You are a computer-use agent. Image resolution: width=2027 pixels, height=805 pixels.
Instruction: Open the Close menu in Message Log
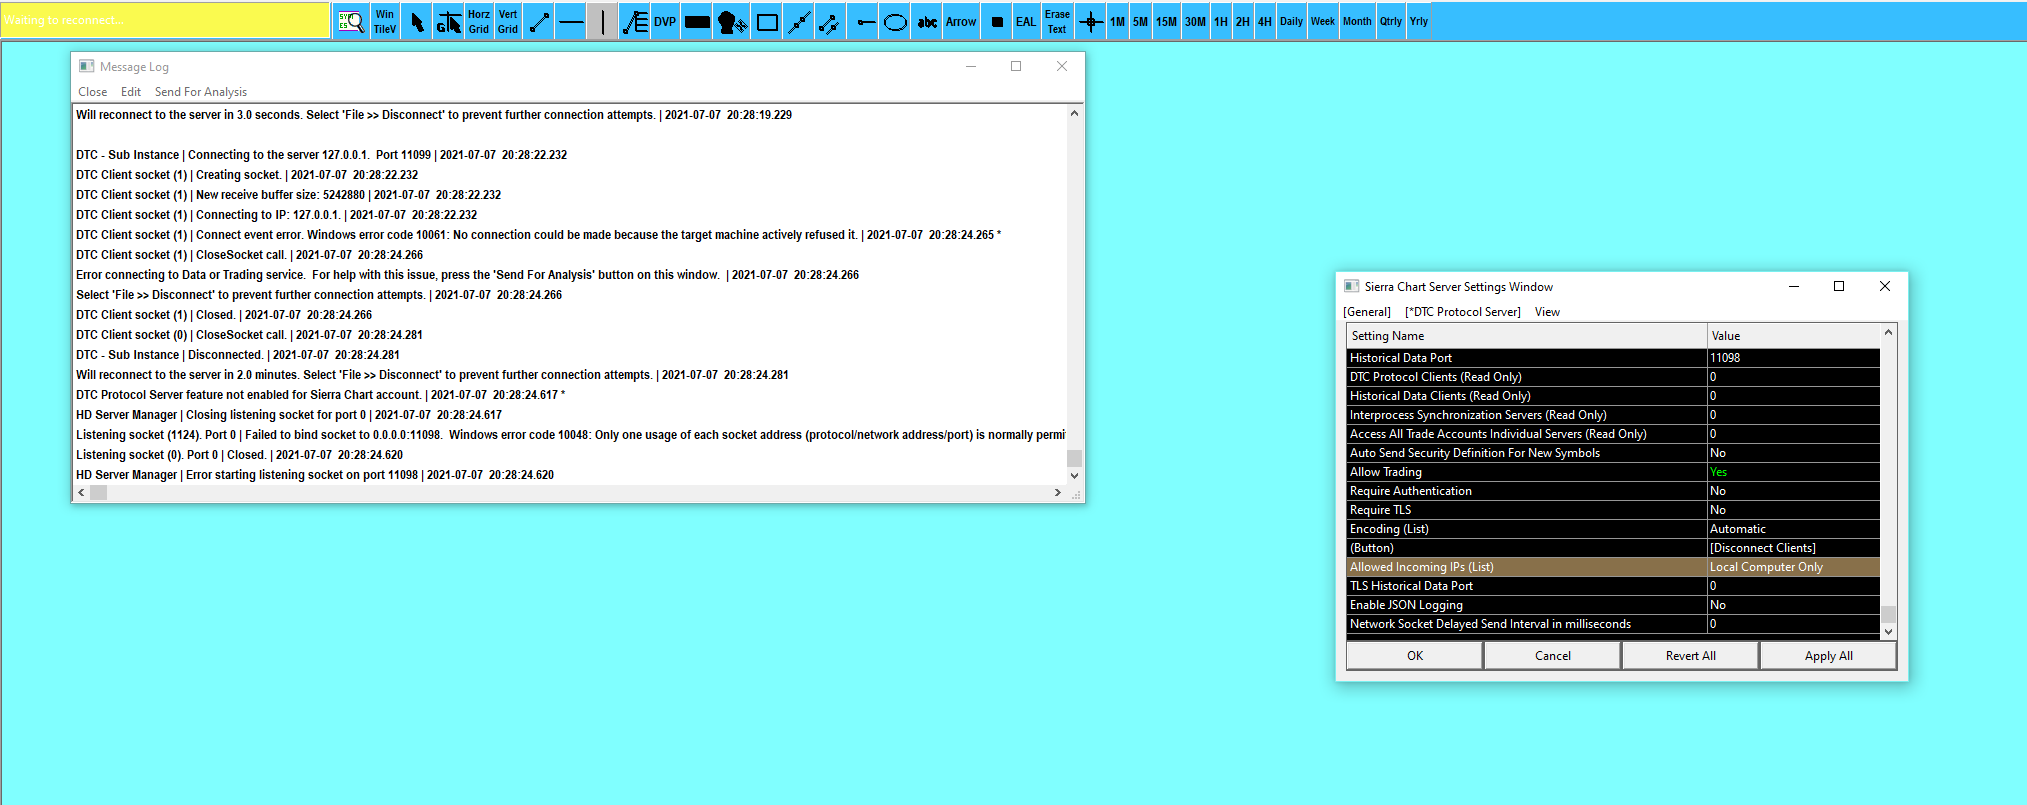coord(93,92)
